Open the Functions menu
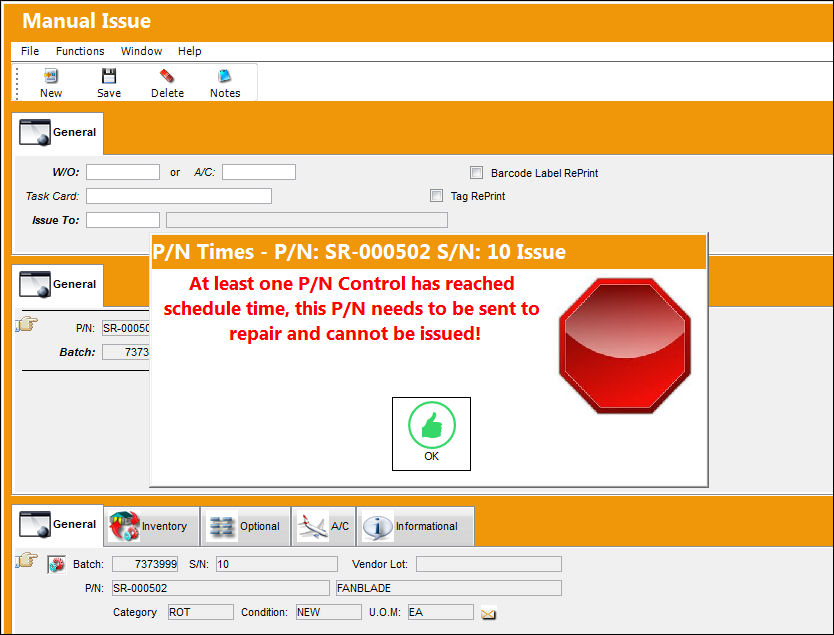Image resolution: width=834 pixels, height=635 pixels. tap(80, 51)
